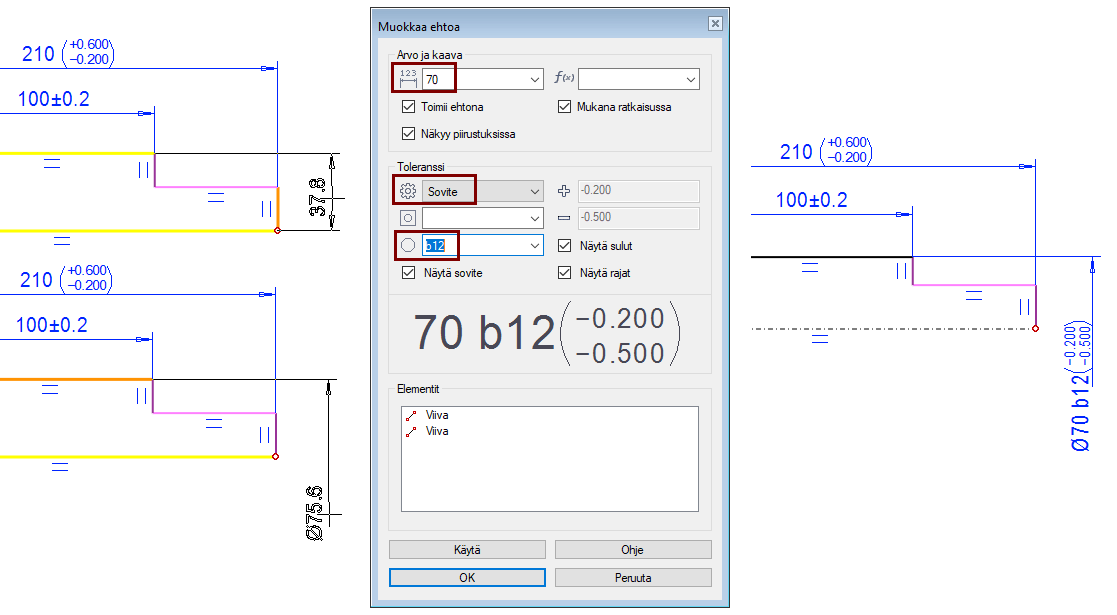Expand the formula dropdown list

690,79
